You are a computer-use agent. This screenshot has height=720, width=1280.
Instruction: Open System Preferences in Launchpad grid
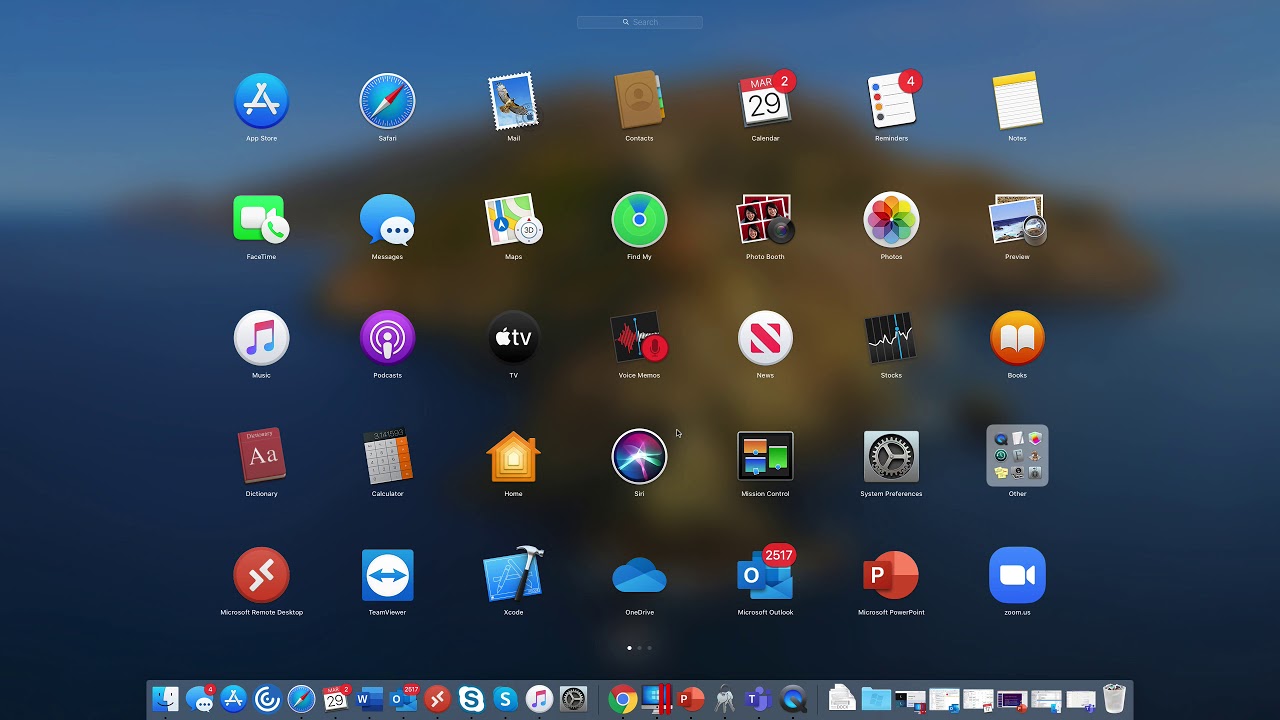click(x=891, y=456)
